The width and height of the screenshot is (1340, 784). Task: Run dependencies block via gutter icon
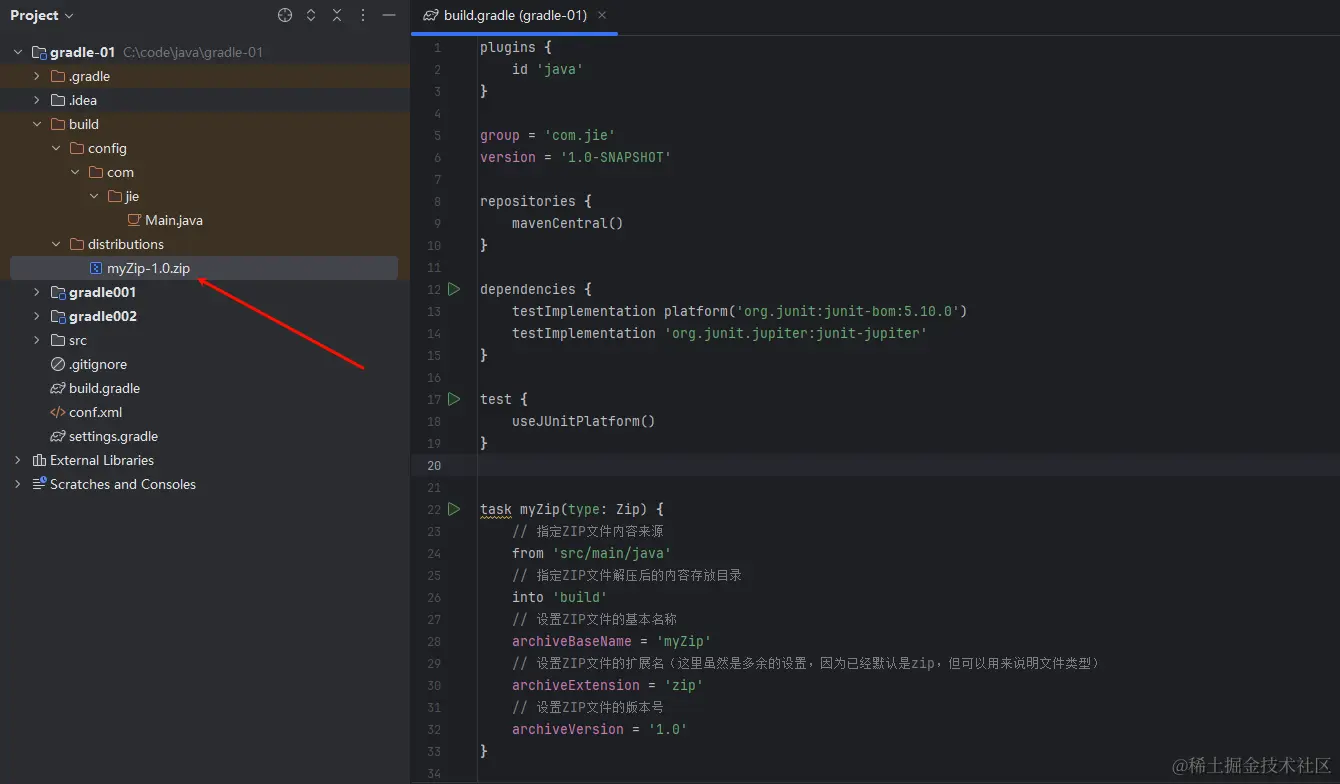(x=454, y=289)
